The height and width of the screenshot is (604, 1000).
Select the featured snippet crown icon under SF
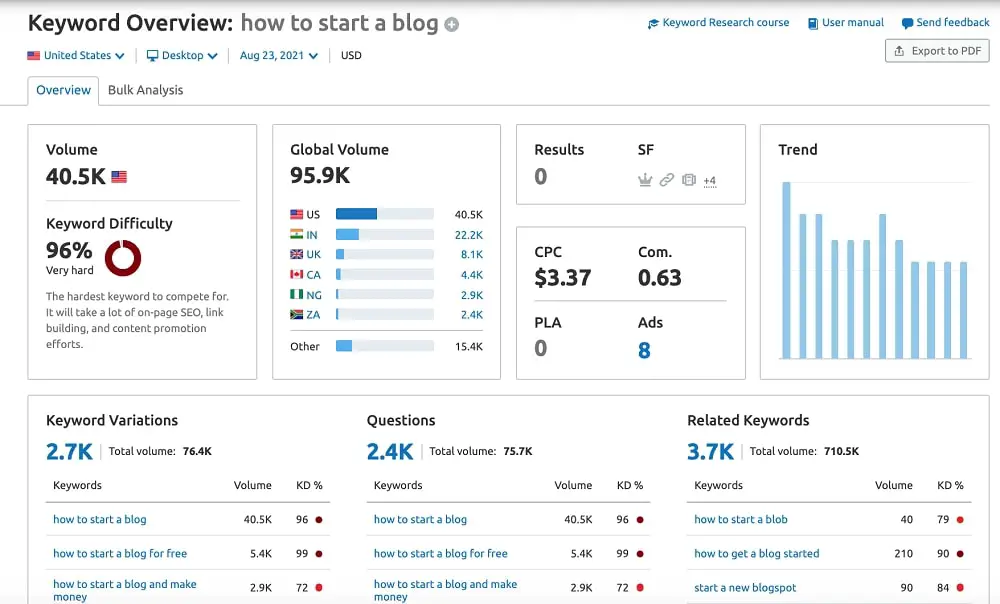pos(645,180)
